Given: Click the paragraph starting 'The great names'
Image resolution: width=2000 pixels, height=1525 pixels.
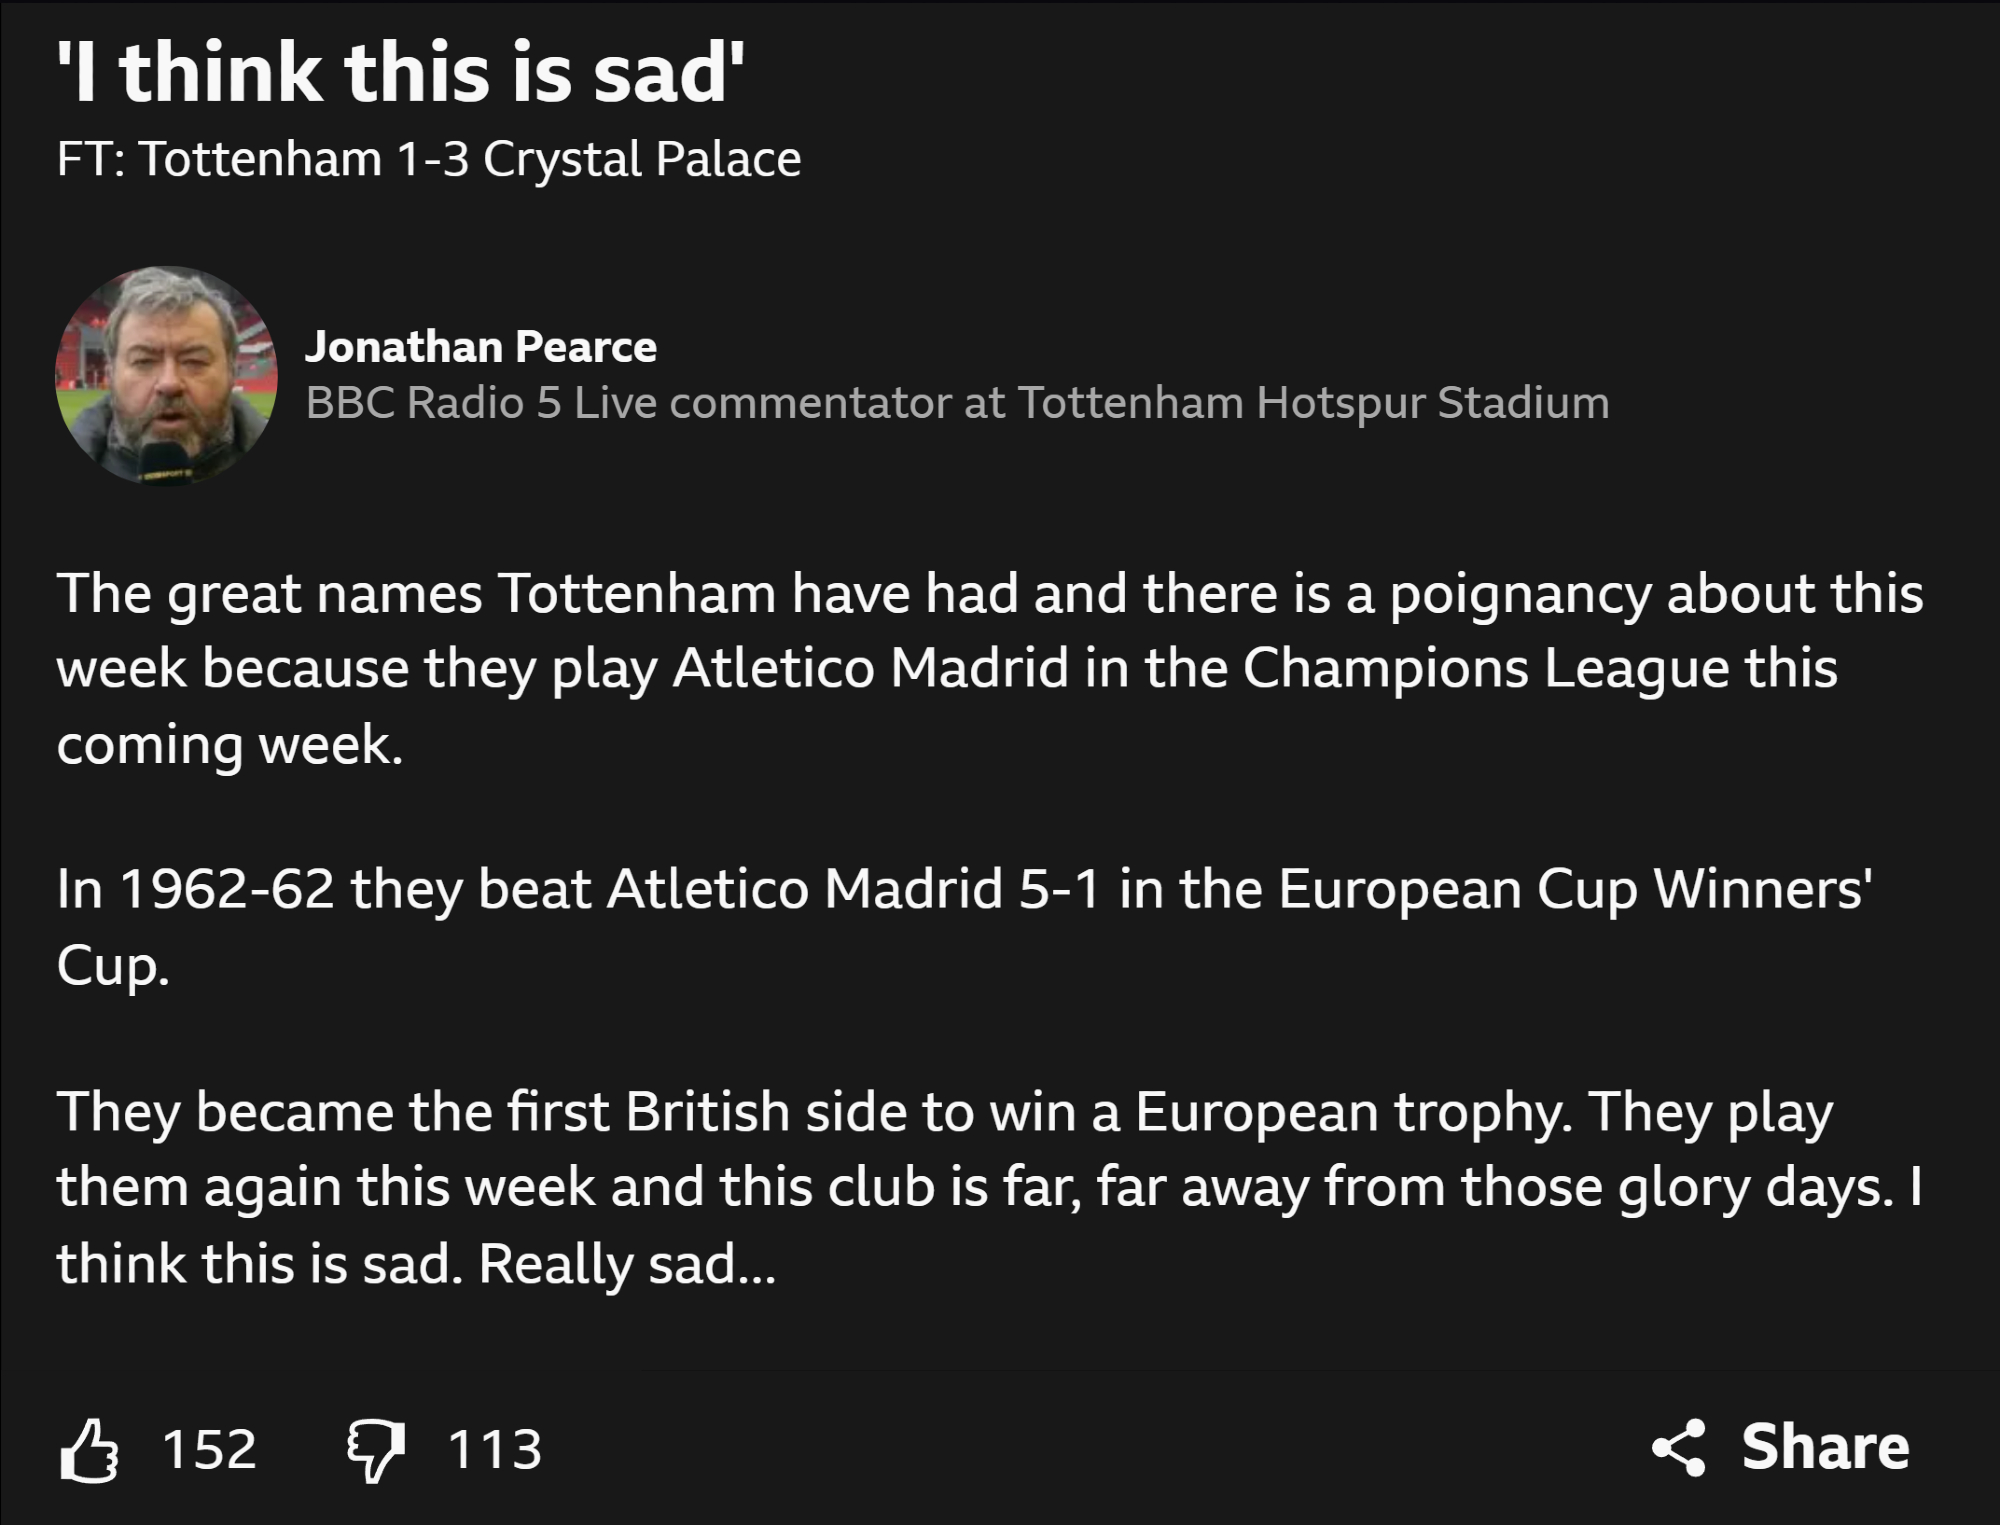Looking at the screenshot, I should click(990, 668).
